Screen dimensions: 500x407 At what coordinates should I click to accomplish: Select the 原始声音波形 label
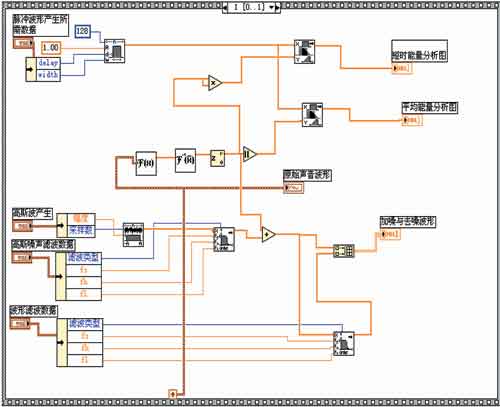tap(307, 175)
